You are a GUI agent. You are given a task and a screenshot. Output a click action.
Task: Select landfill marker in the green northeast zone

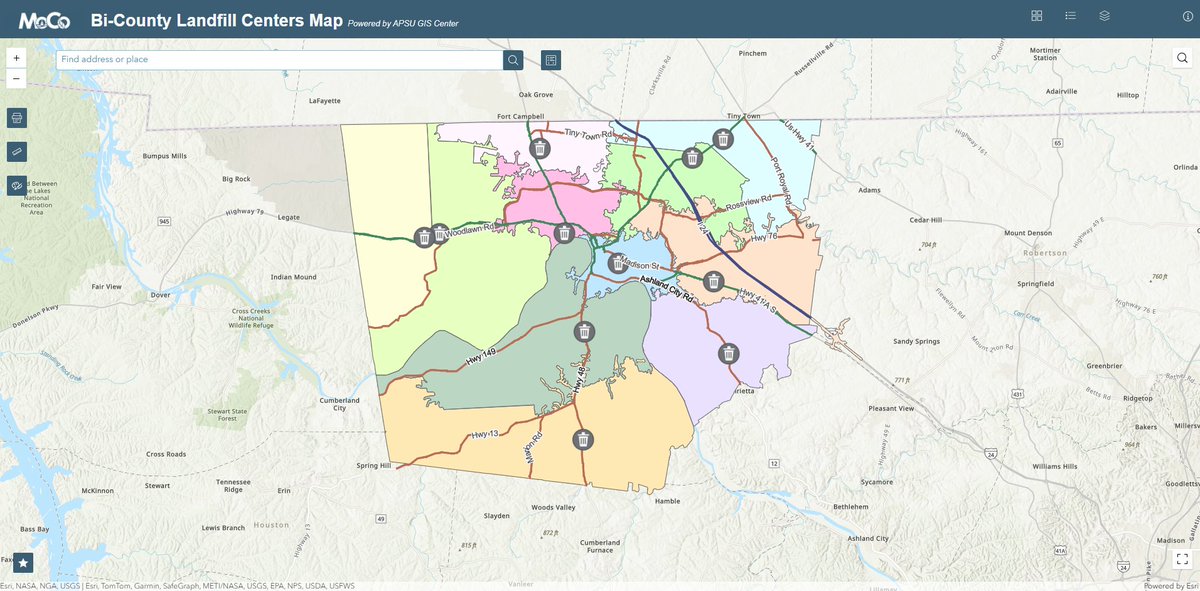coord(691,158)
